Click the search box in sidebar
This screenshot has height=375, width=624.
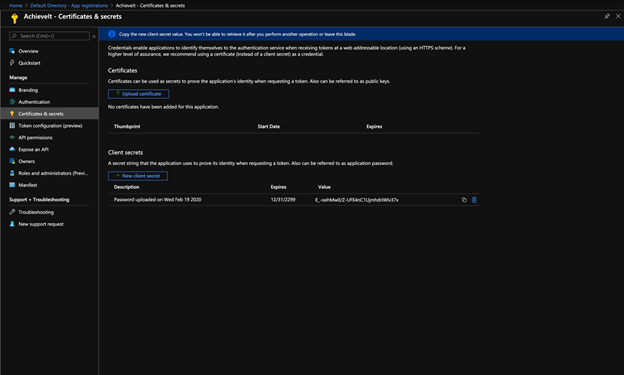[49, 36]
